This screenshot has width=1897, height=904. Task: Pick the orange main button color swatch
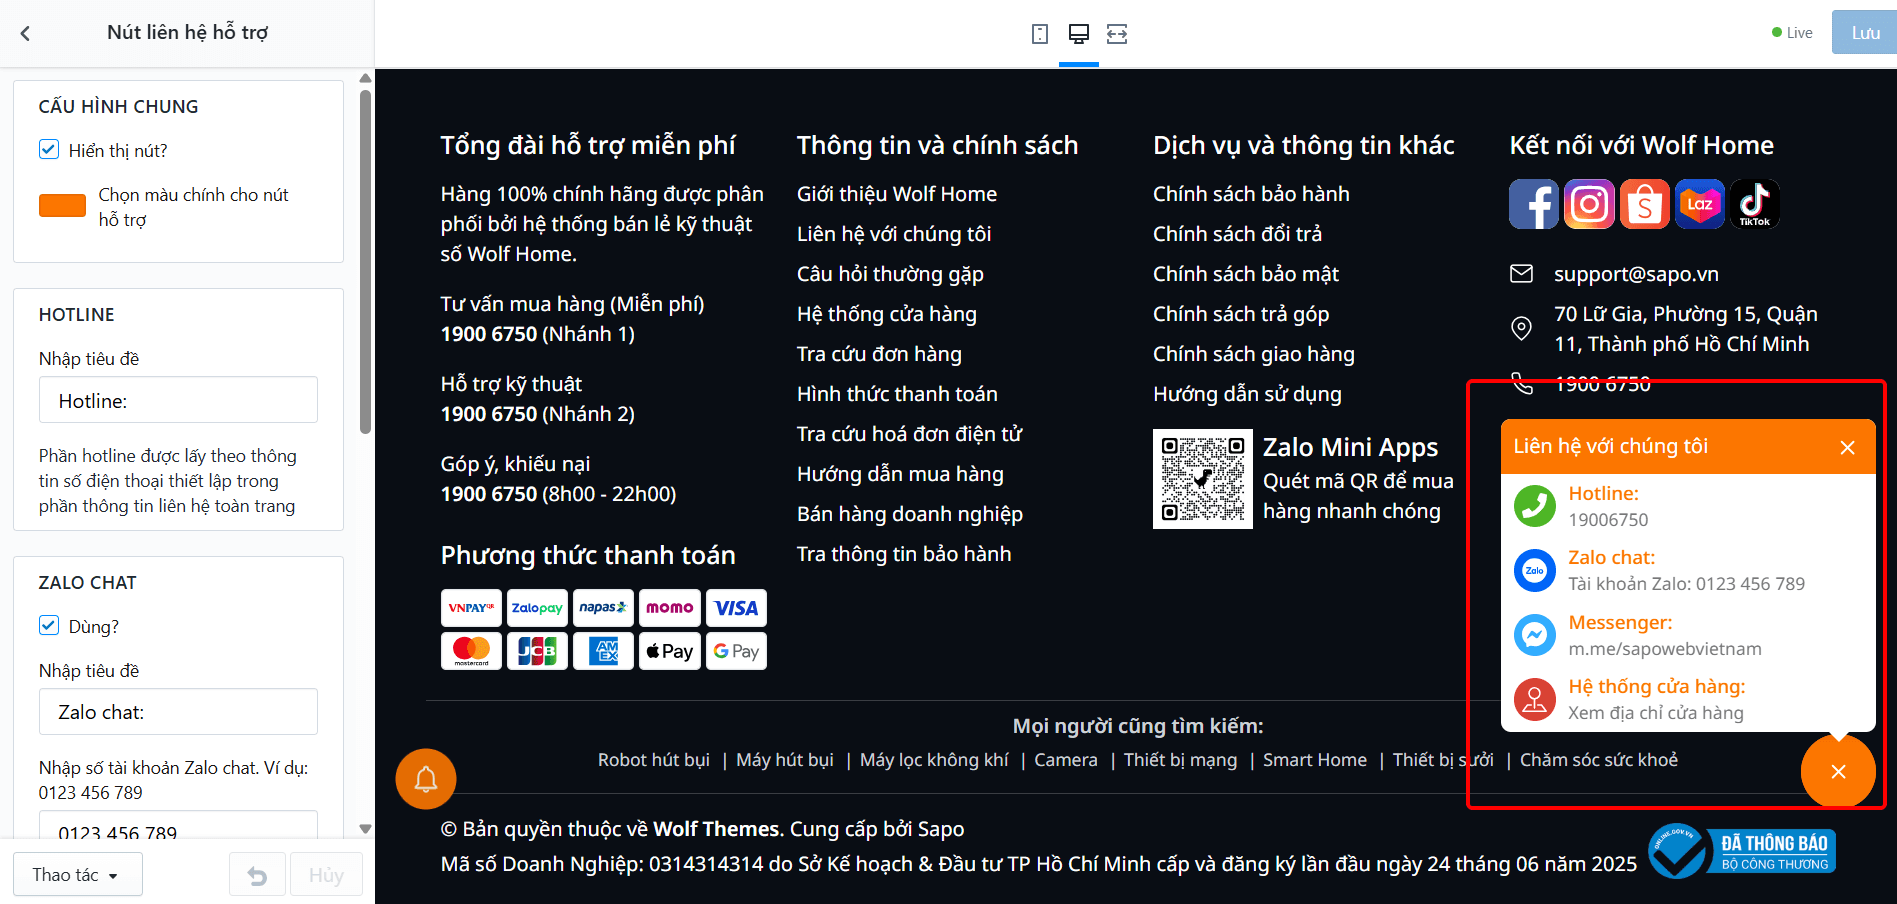pos(62,205)
